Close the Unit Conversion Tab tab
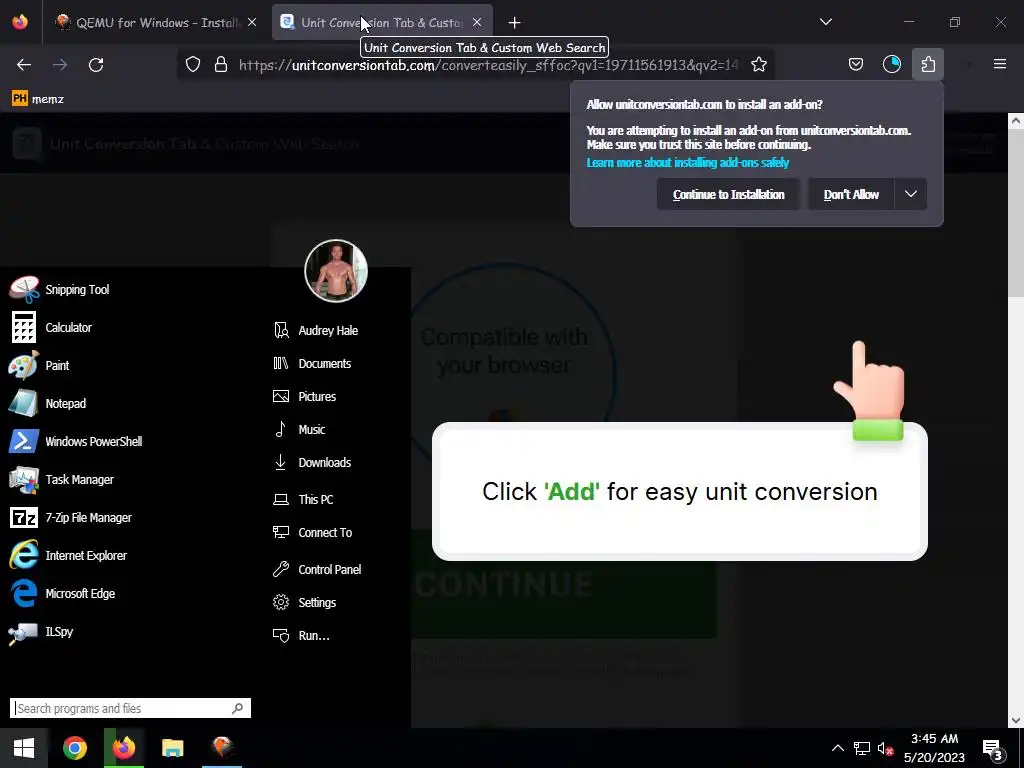 [477, 22]
